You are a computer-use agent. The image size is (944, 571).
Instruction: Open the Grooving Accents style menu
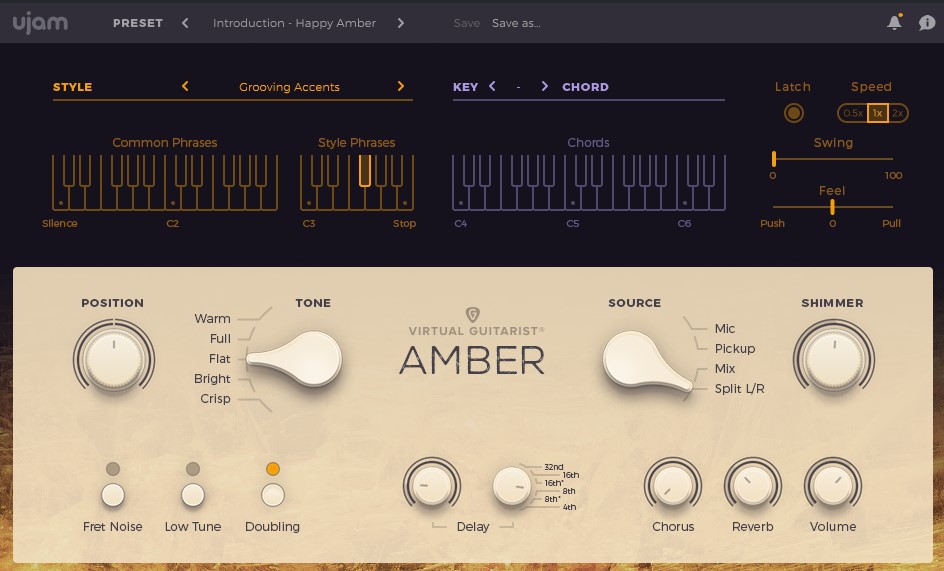pos(289,87)
